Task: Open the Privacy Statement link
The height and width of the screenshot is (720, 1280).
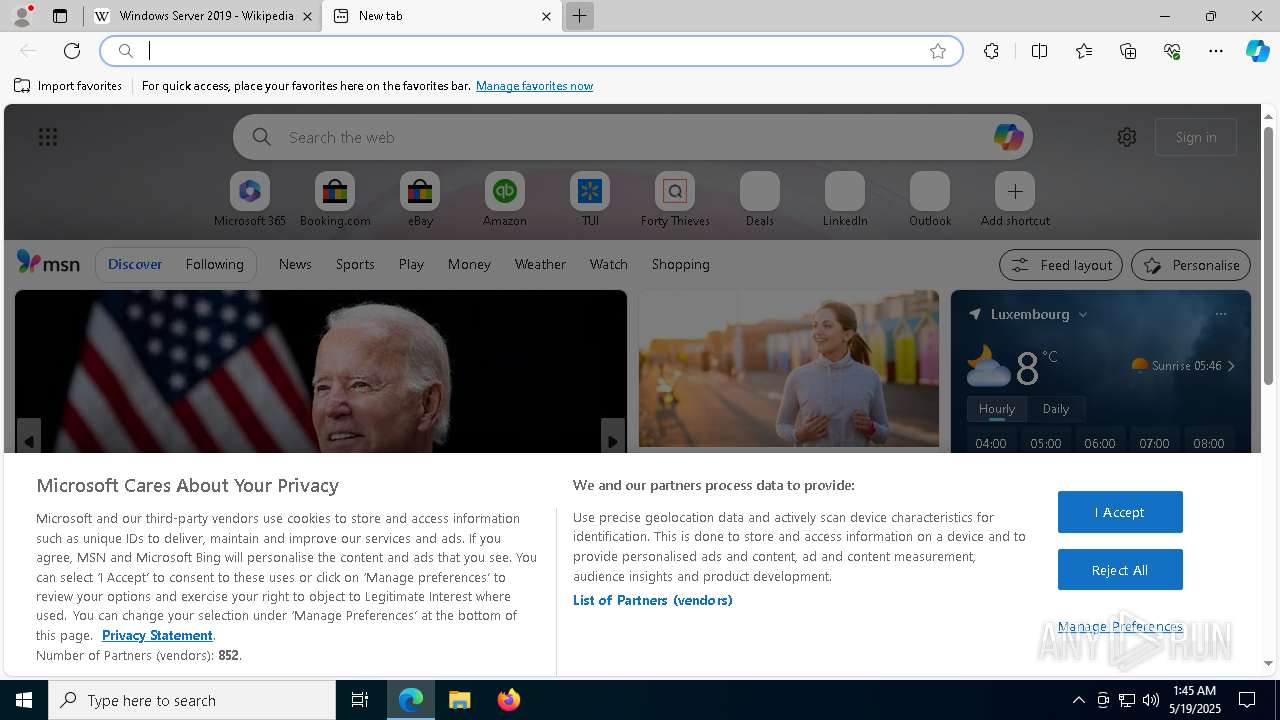Action: point(157,635)
